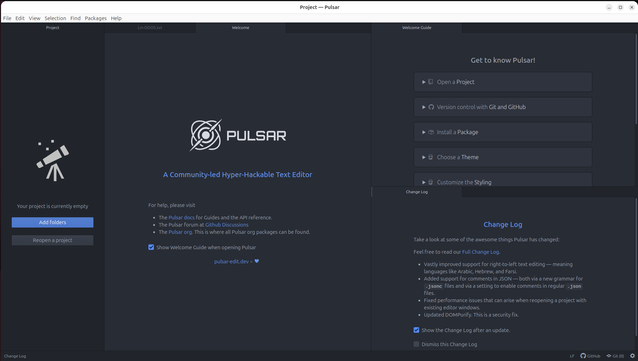Click the Welcome Guide pane scrollbar
This screenshot has width=638, height=361.
coord(636,79)
